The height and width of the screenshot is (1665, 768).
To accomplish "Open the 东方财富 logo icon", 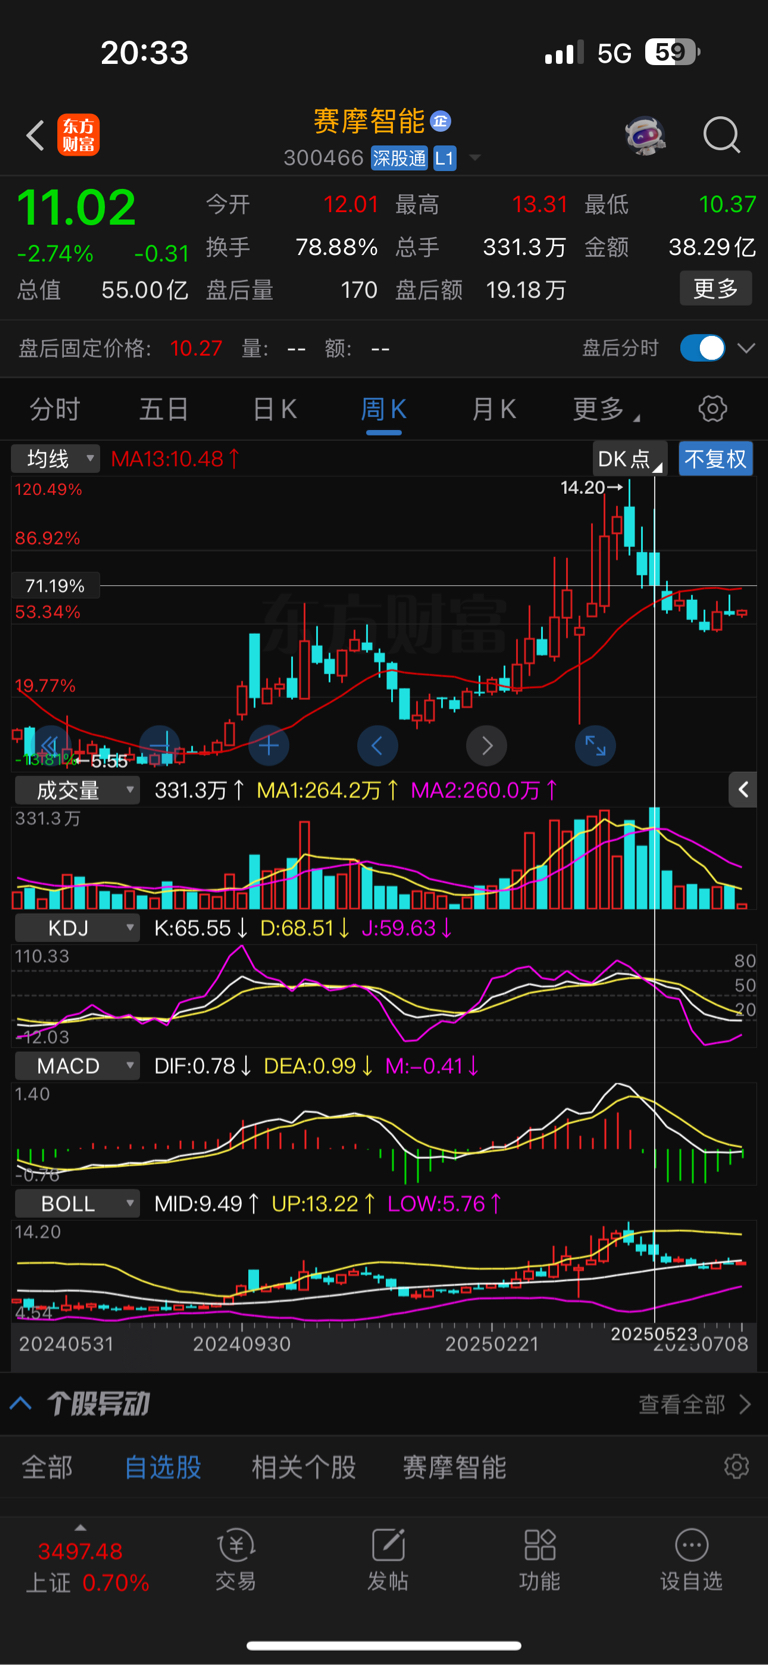I will click(x=79, y=135).
